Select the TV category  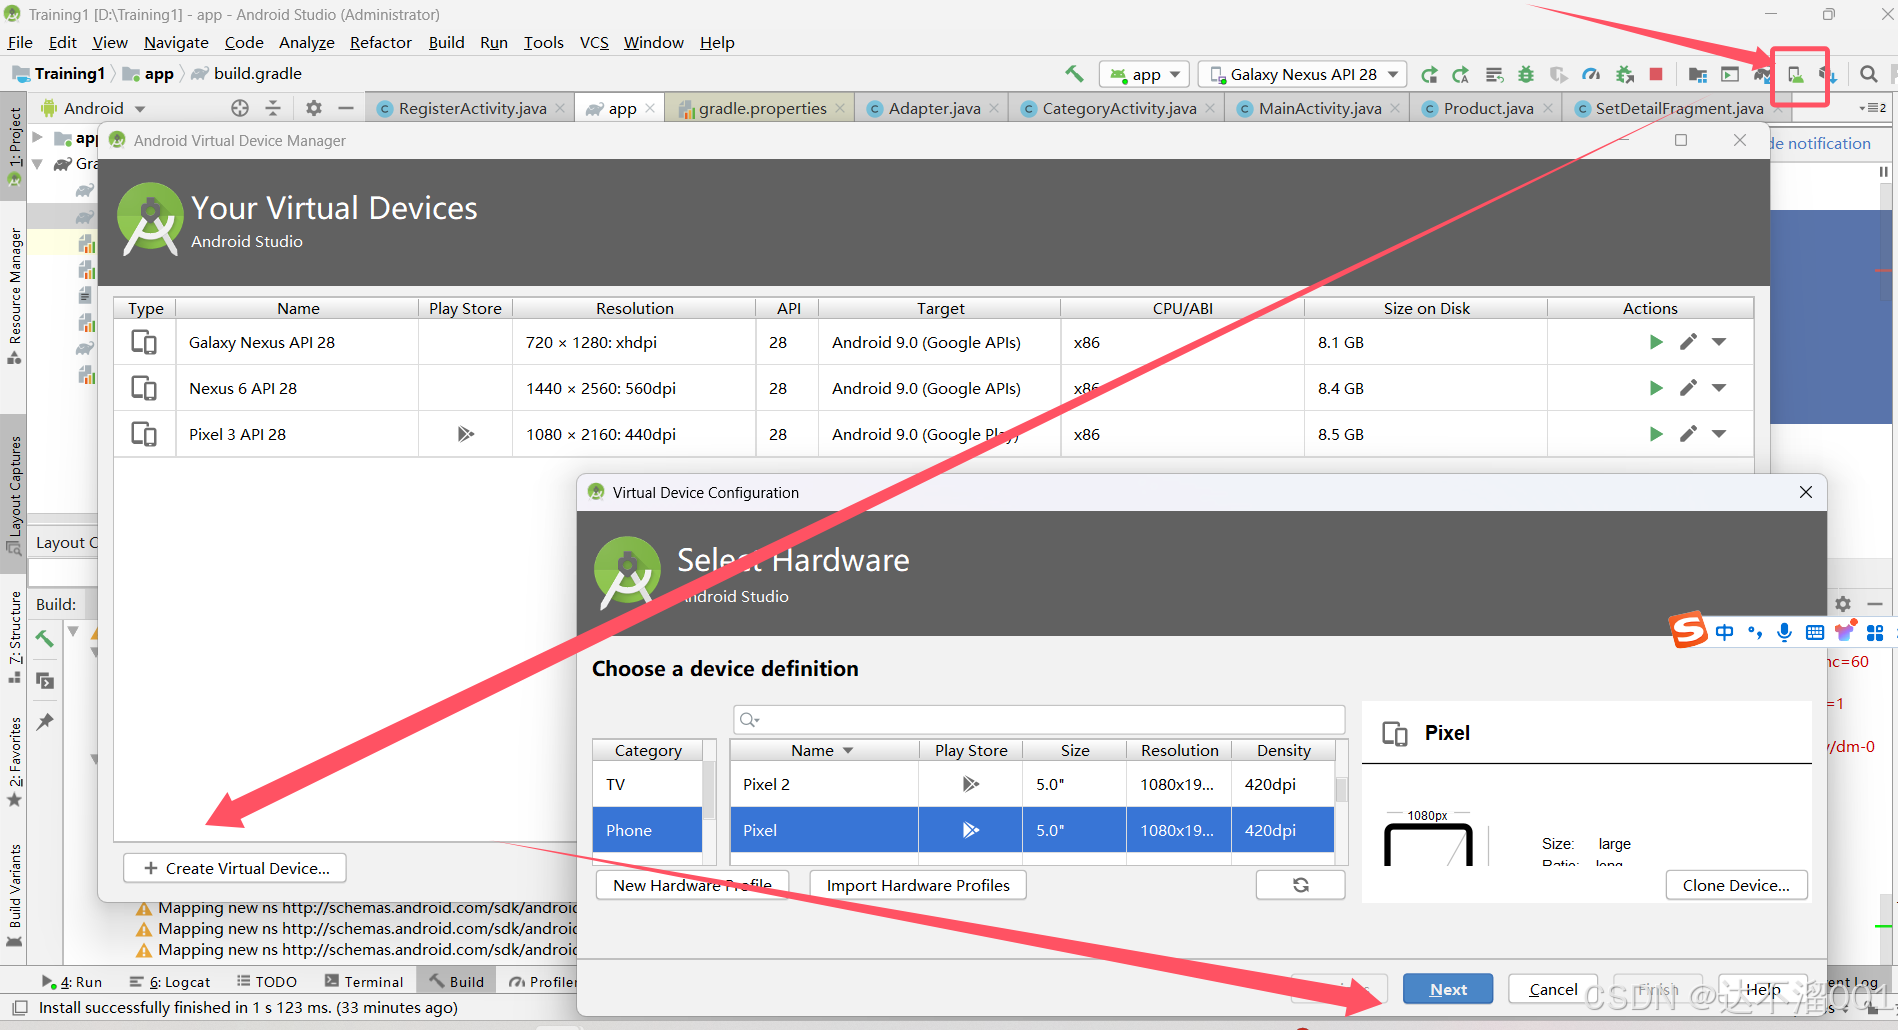[x=647, y=784]
